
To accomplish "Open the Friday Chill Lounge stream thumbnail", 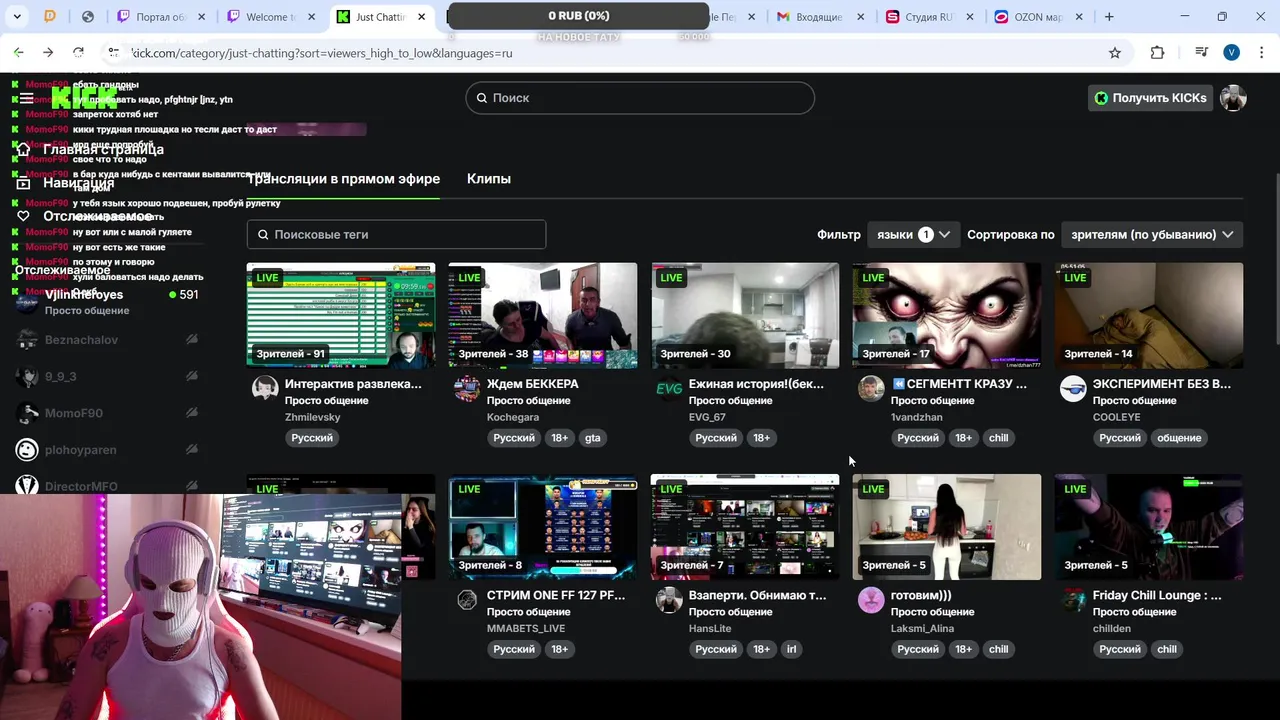I will (1149, 527).
